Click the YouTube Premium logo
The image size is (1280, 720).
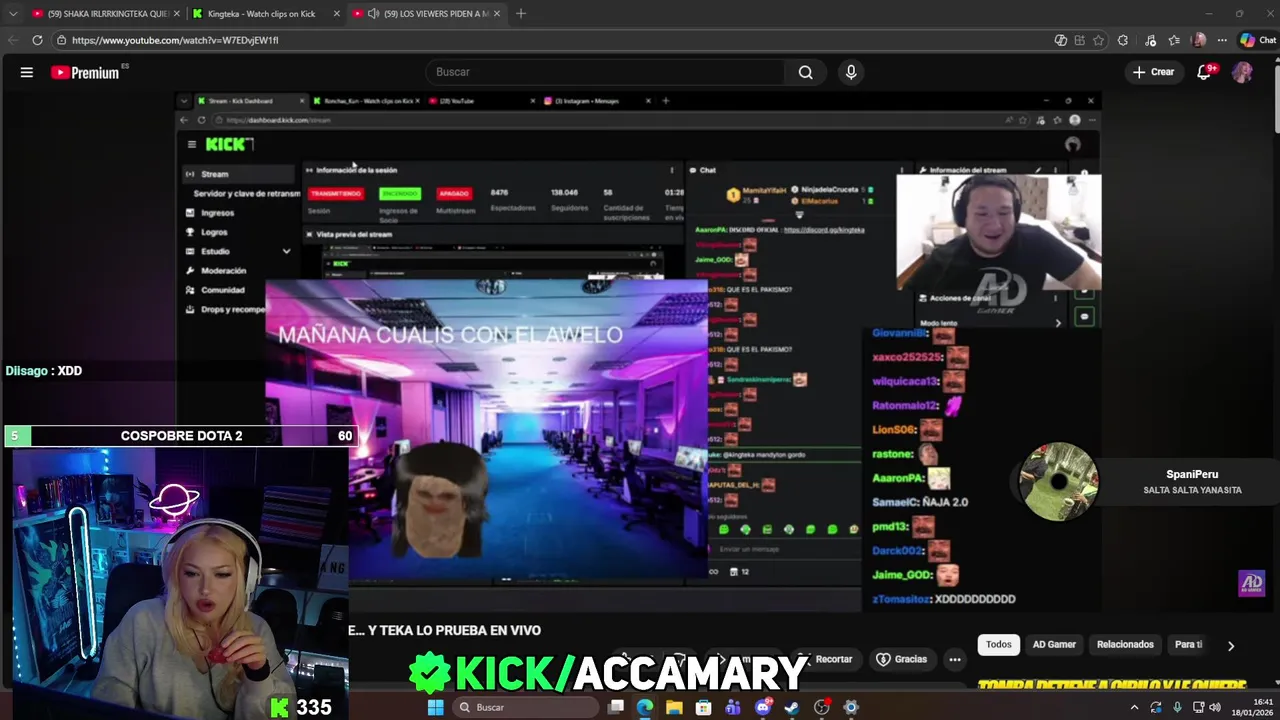click(x=85, y=72)
